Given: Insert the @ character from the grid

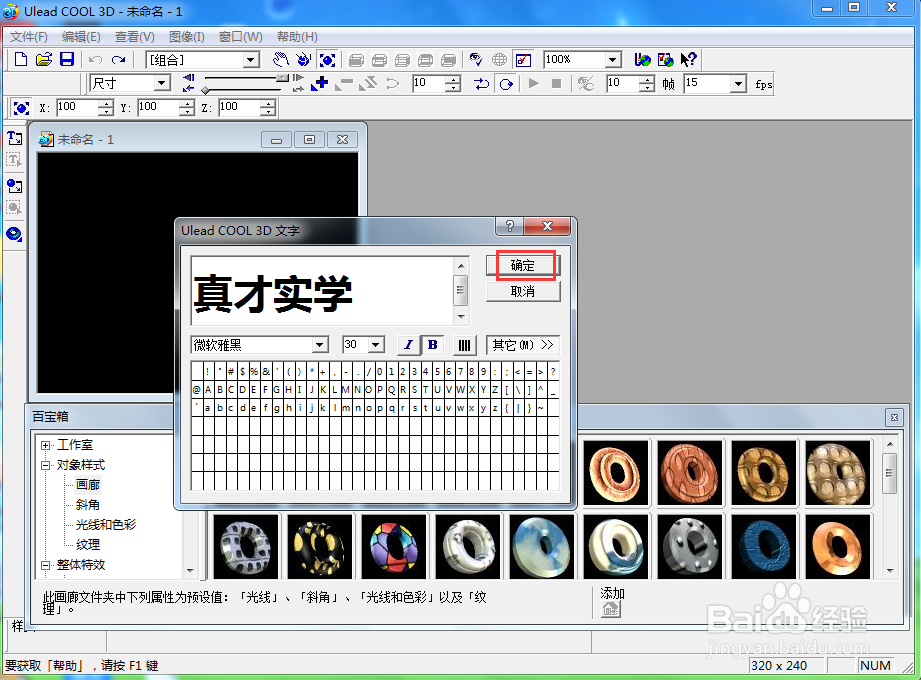Looking at the screenshot, I should click(196, 390).
